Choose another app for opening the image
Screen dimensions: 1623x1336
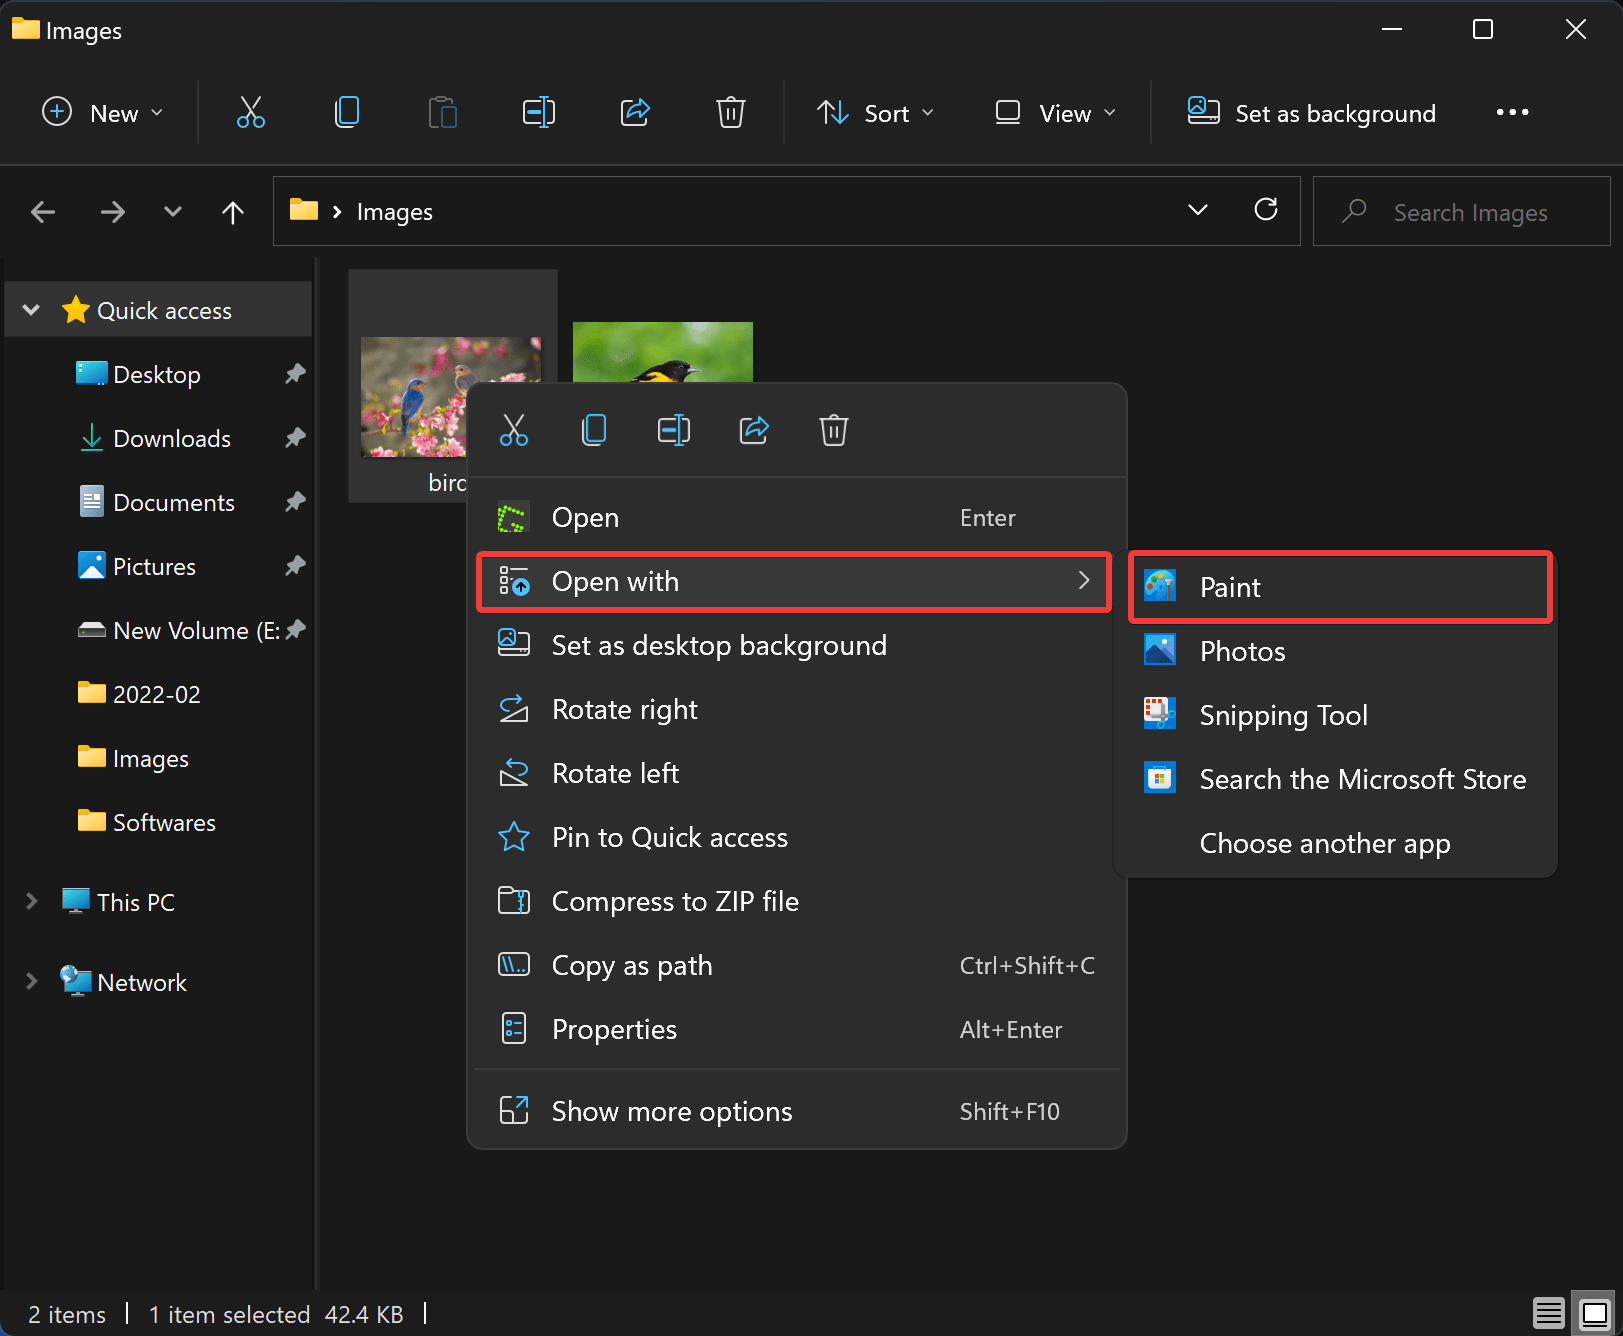(1324, 843)
